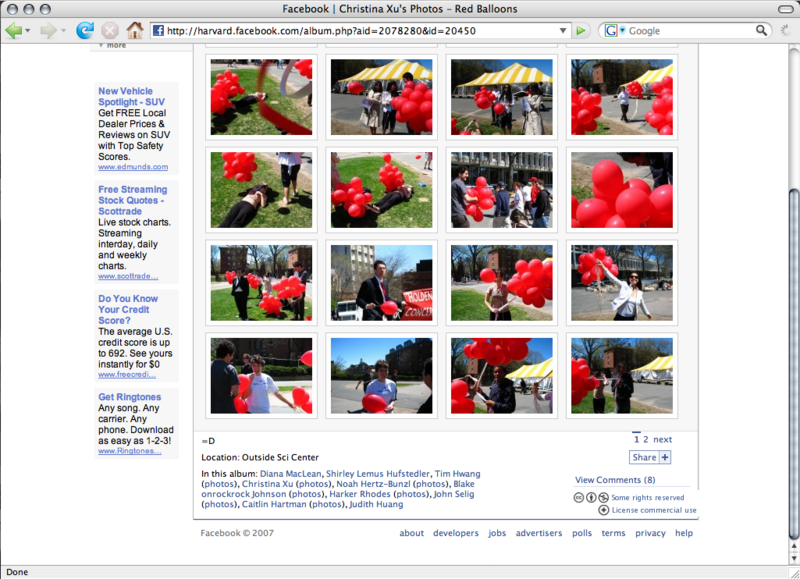Click the magnifying glass search icon
800x579 pixels.
pos(761,30)
